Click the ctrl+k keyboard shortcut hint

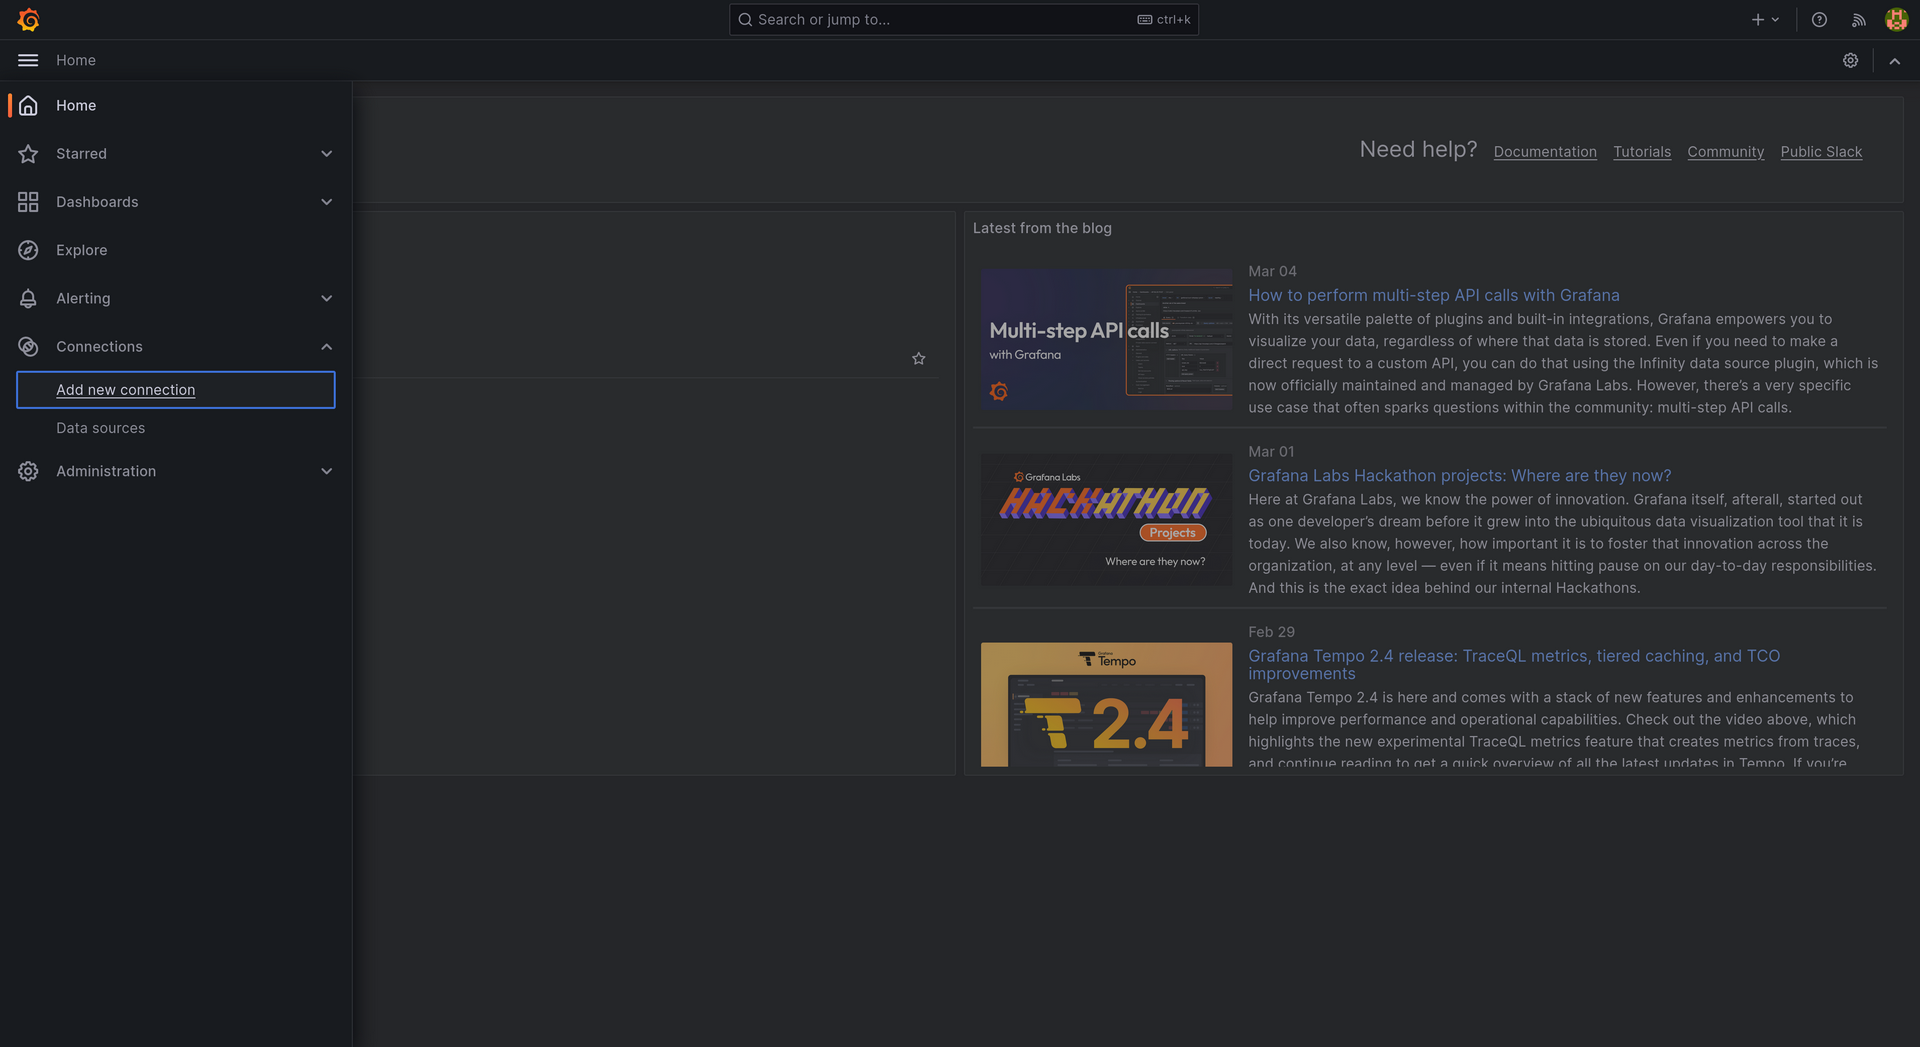click(1164, 19)
